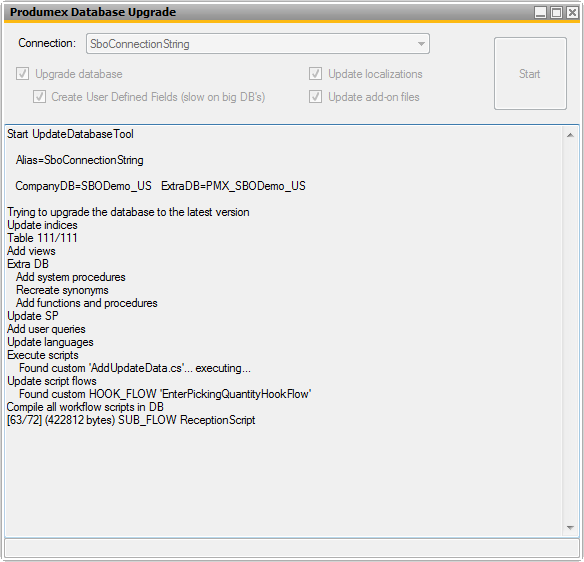The width and height of the screenshot is (584, 562).
Task: Toggle the Upgrade database checkbox
Action: (22, 73)
